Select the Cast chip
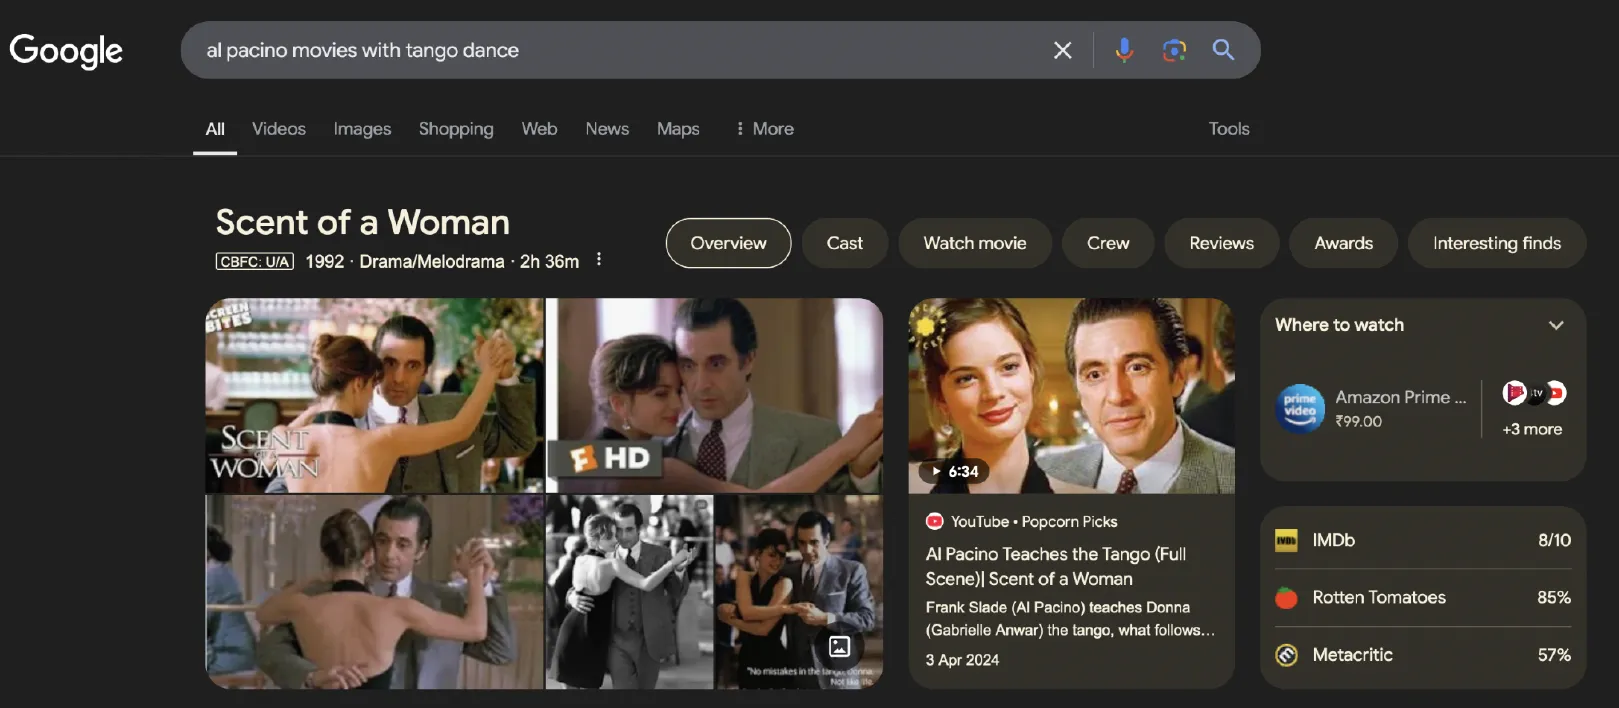This screenshot has width=1619, height=708. (844, 243)
